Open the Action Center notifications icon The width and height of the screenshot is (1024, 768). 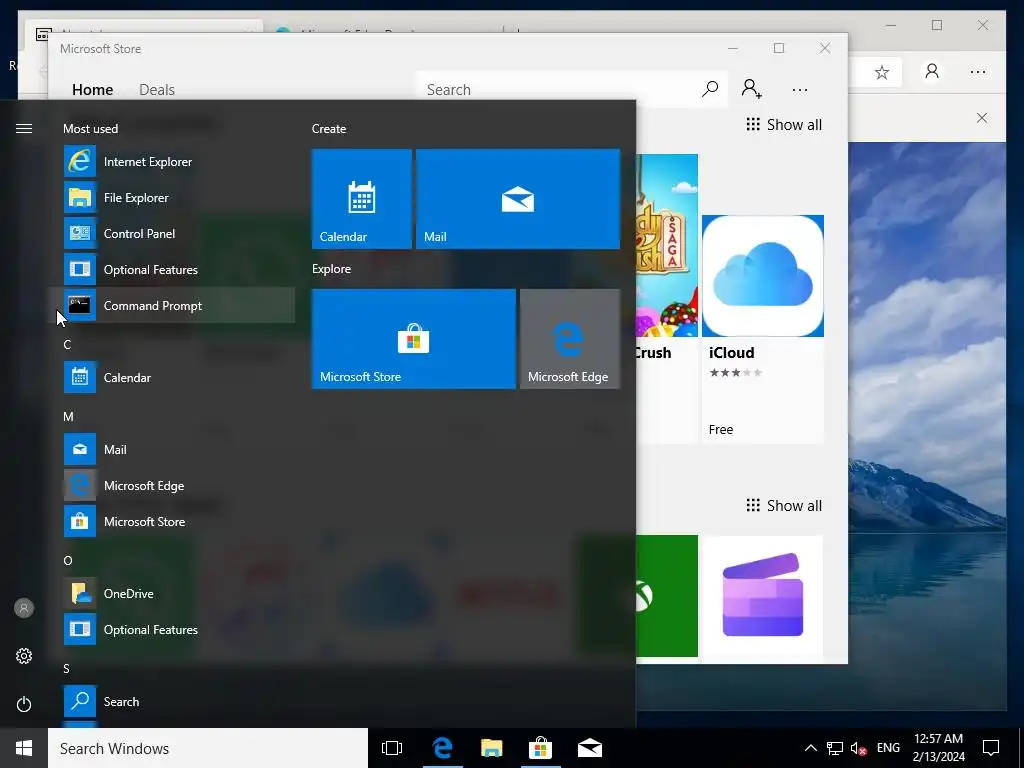(x=991, y=748)
